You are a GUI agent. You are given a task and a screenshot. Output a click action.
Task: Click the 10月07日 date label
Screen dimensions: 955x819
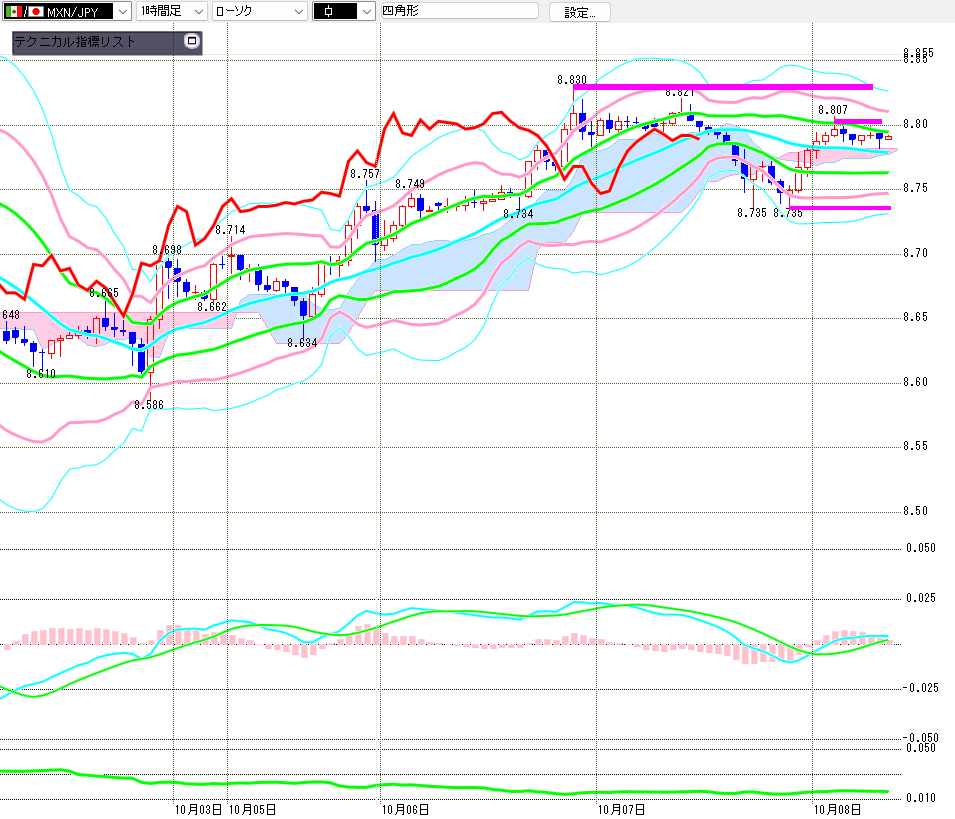[621, 810]
